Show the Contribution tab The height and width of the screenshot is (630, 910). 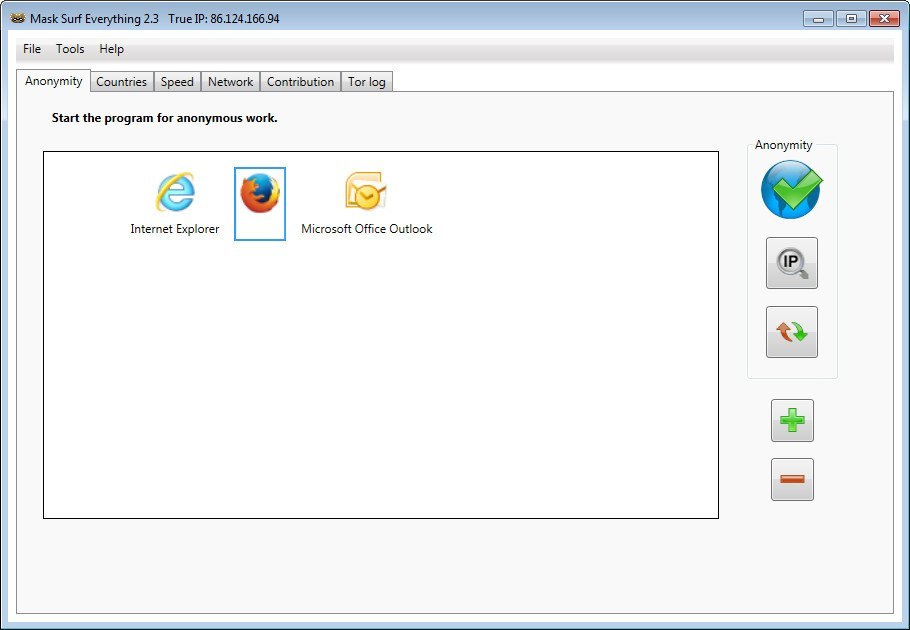pos(300,82)
